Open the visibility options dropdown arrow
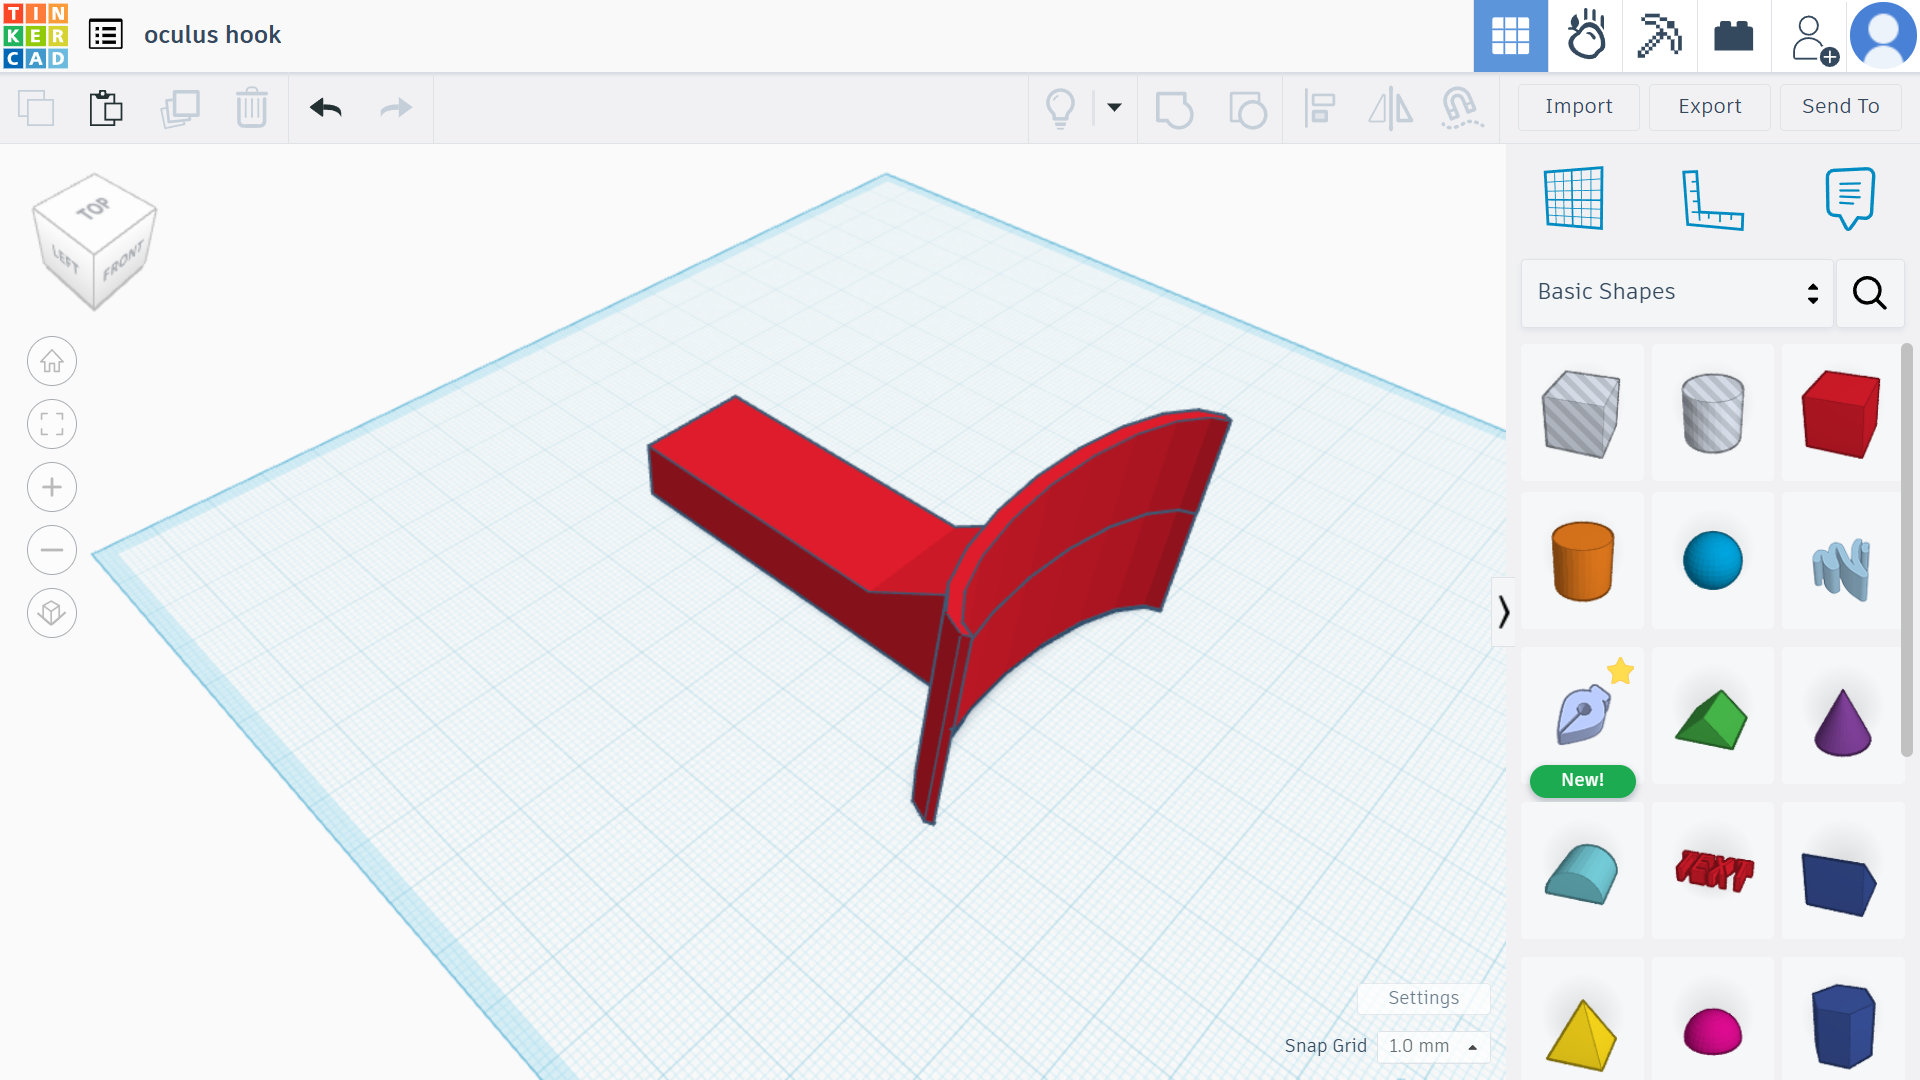 pos(1114,108)
